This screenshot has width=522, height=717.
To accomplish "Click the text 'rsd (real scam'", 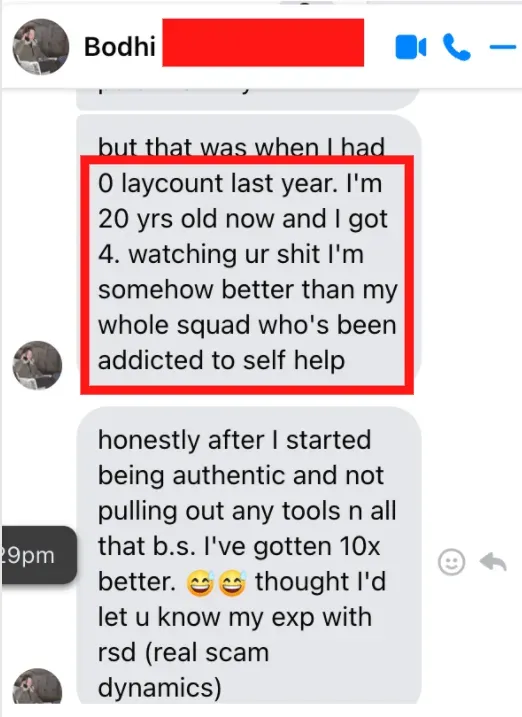I will [x=183, y=652].
